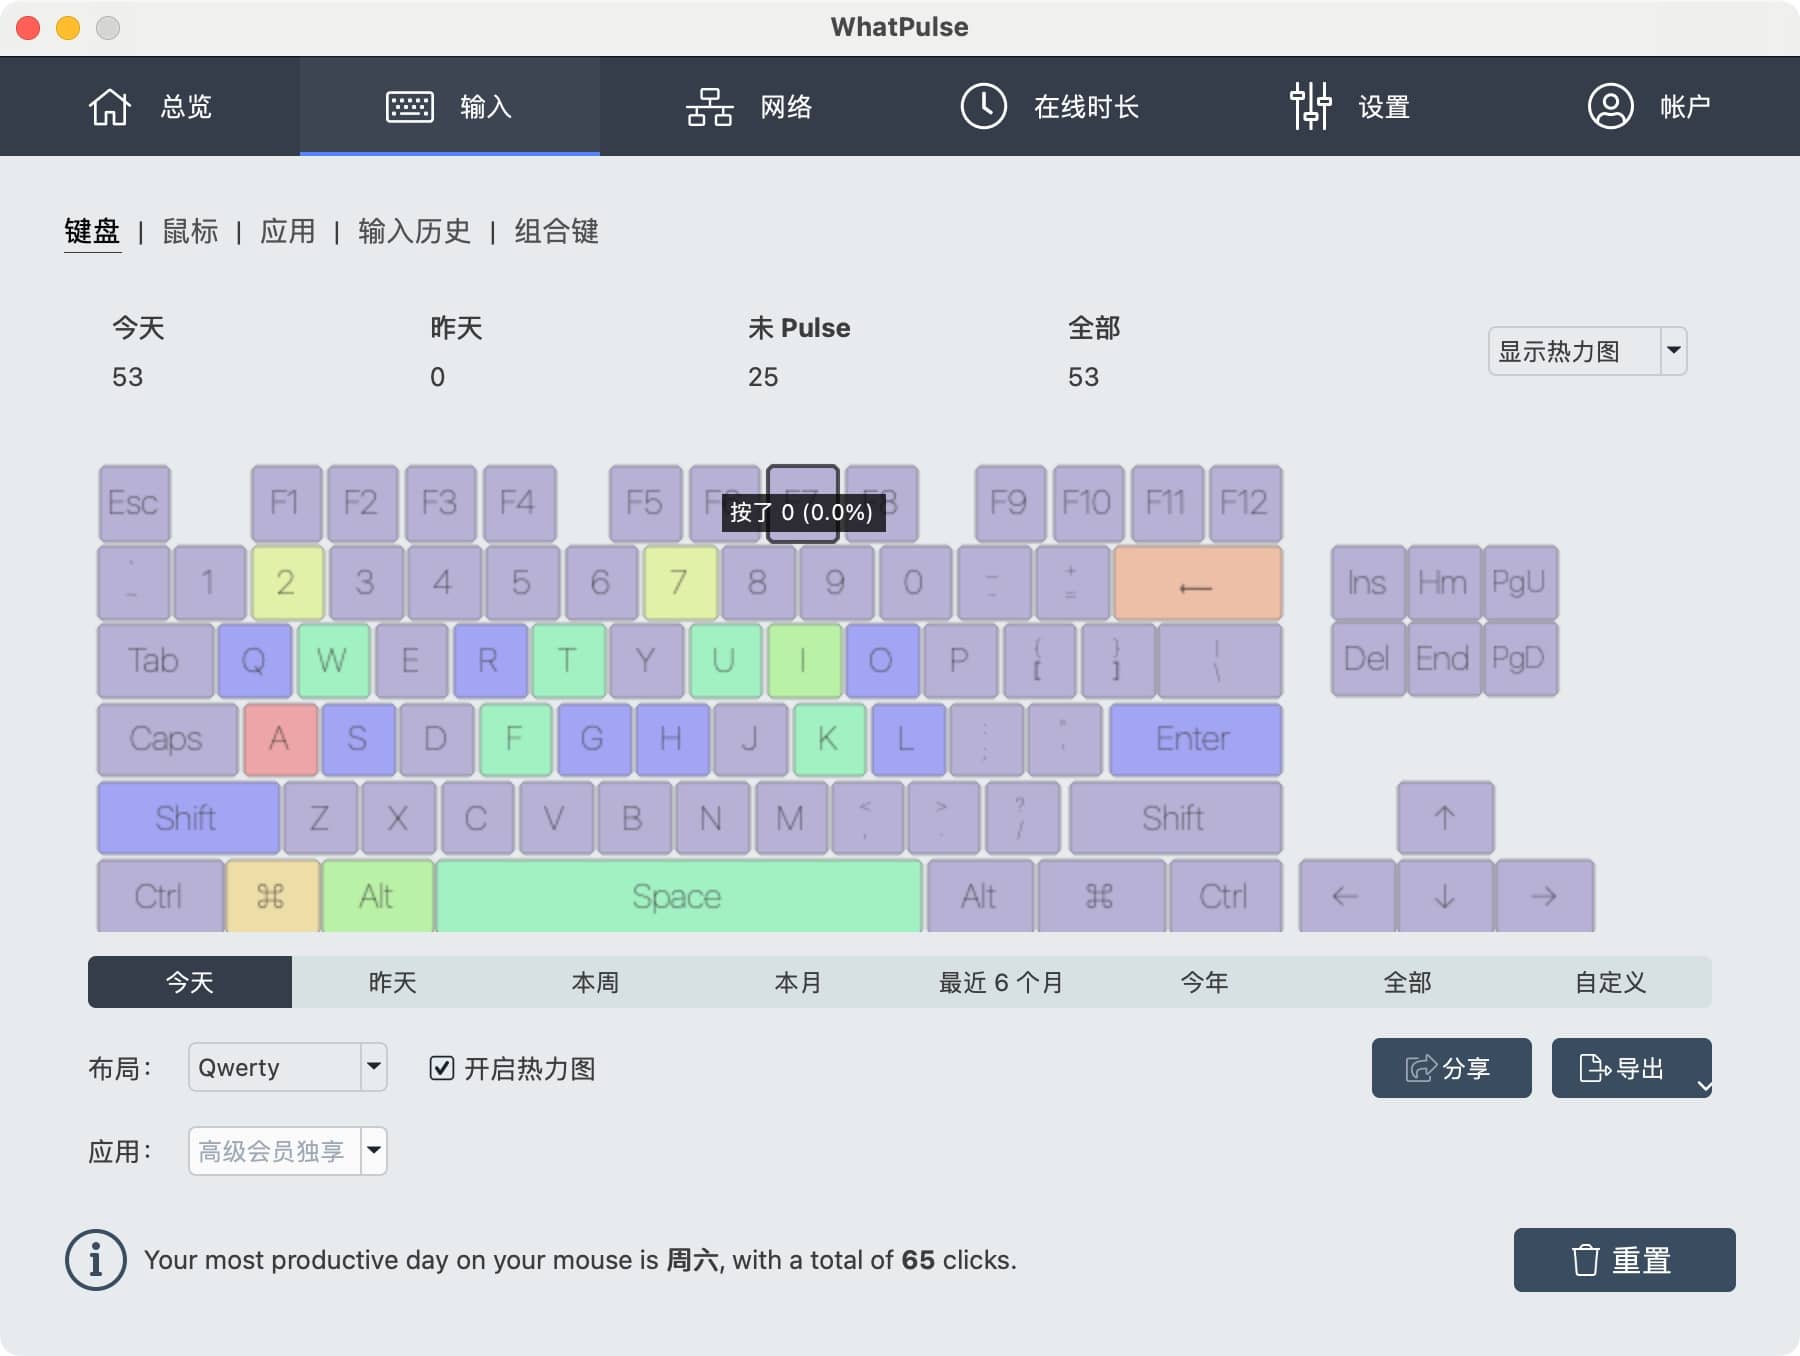The height and width of the screenshot is (1356, 1800).
Task: Click the up arrow key on heatmap
Action: coord(1445,817)
